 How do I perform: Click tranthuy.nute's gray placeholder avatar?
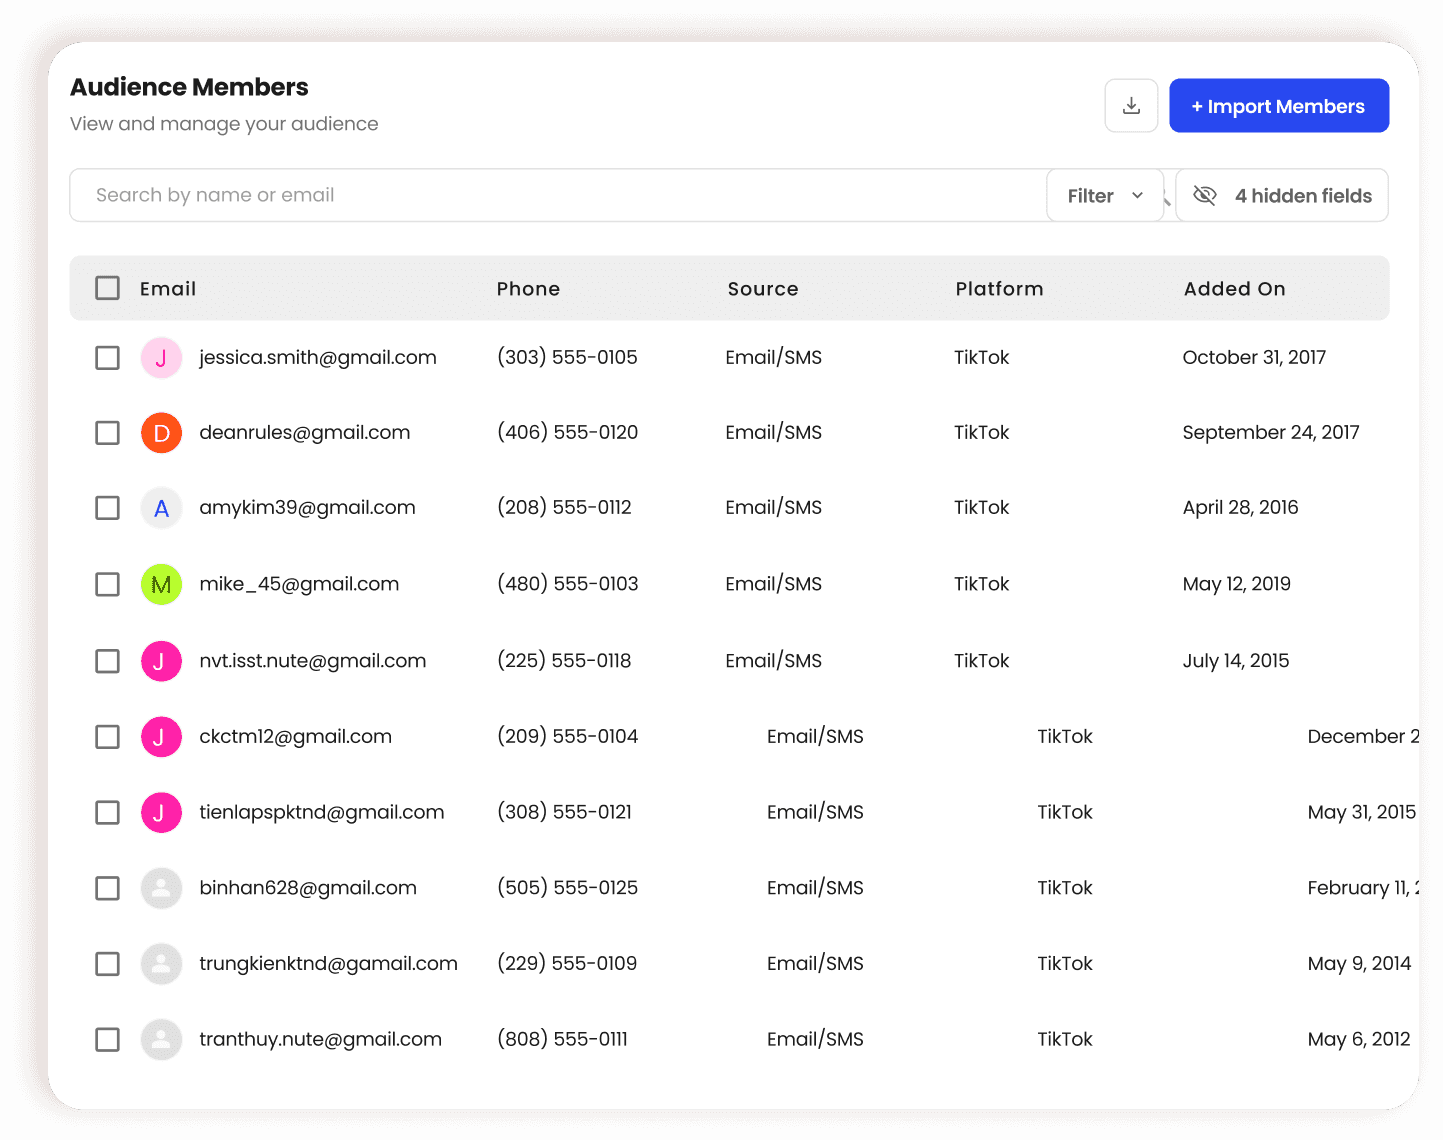pos(161,1039)
